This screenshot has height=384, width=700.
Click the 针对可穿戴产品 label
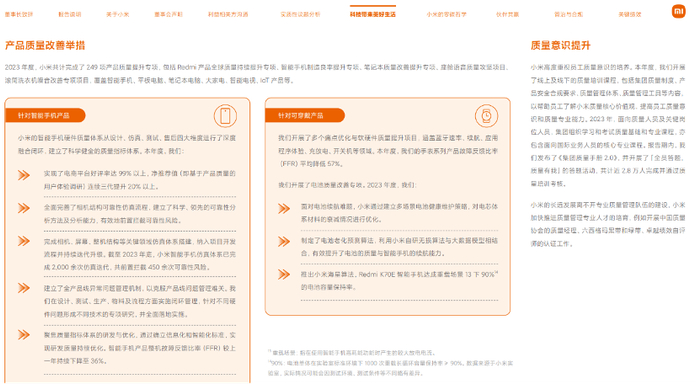pos(300,116)
